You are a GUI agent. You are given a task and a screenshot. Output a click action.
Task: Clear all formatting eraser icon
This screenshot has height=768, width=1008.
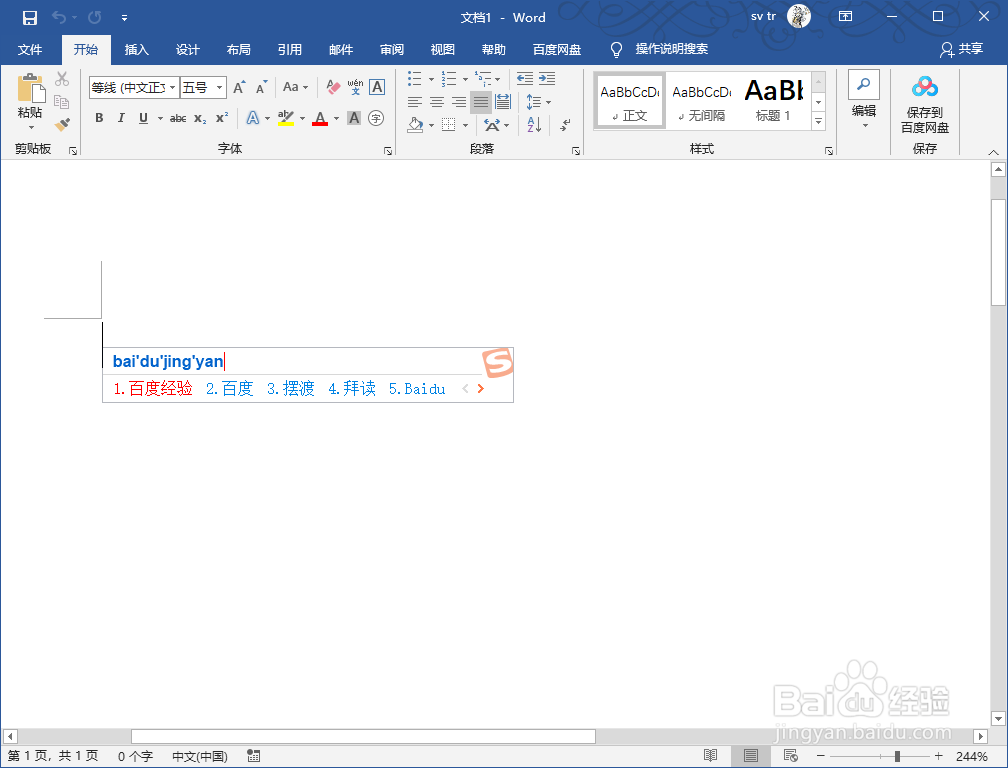coord(333,87)
